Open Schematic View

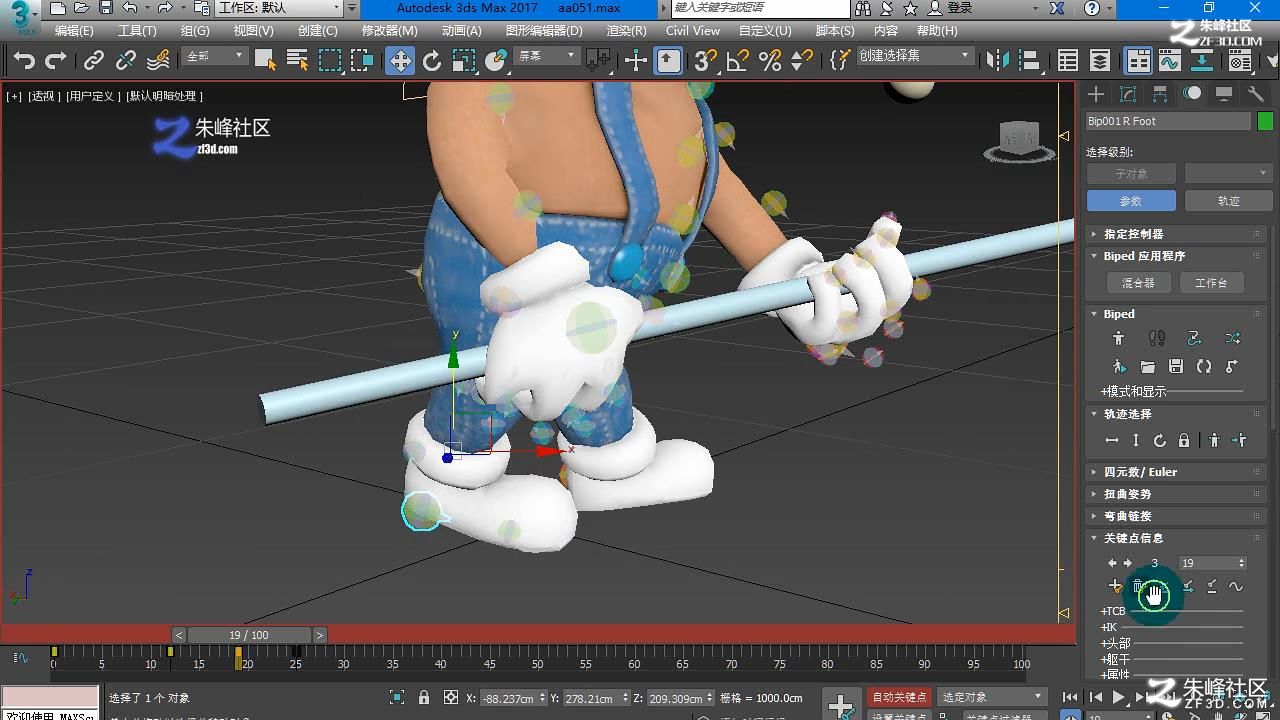[1202, 61]
